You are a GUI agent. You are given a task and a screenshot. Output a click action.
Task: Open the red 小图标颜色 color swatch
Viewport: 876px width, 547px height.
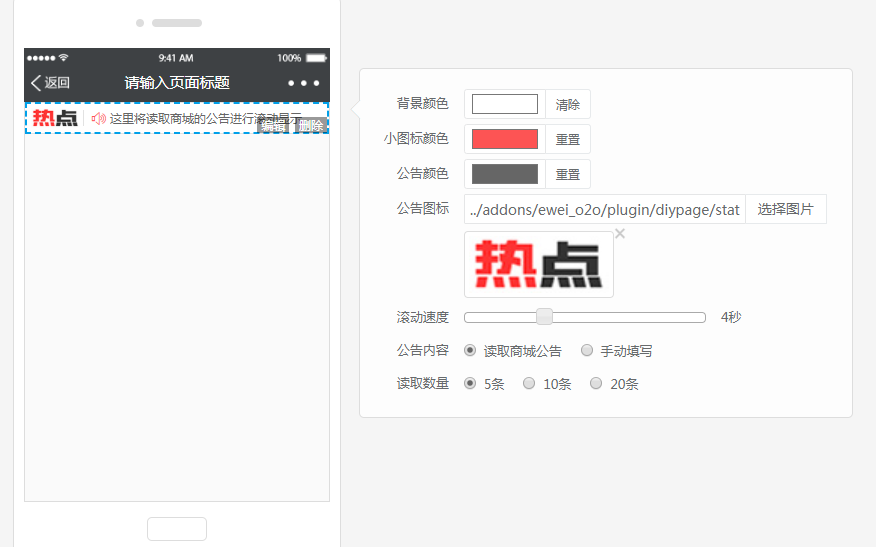(x=505, y=139)
